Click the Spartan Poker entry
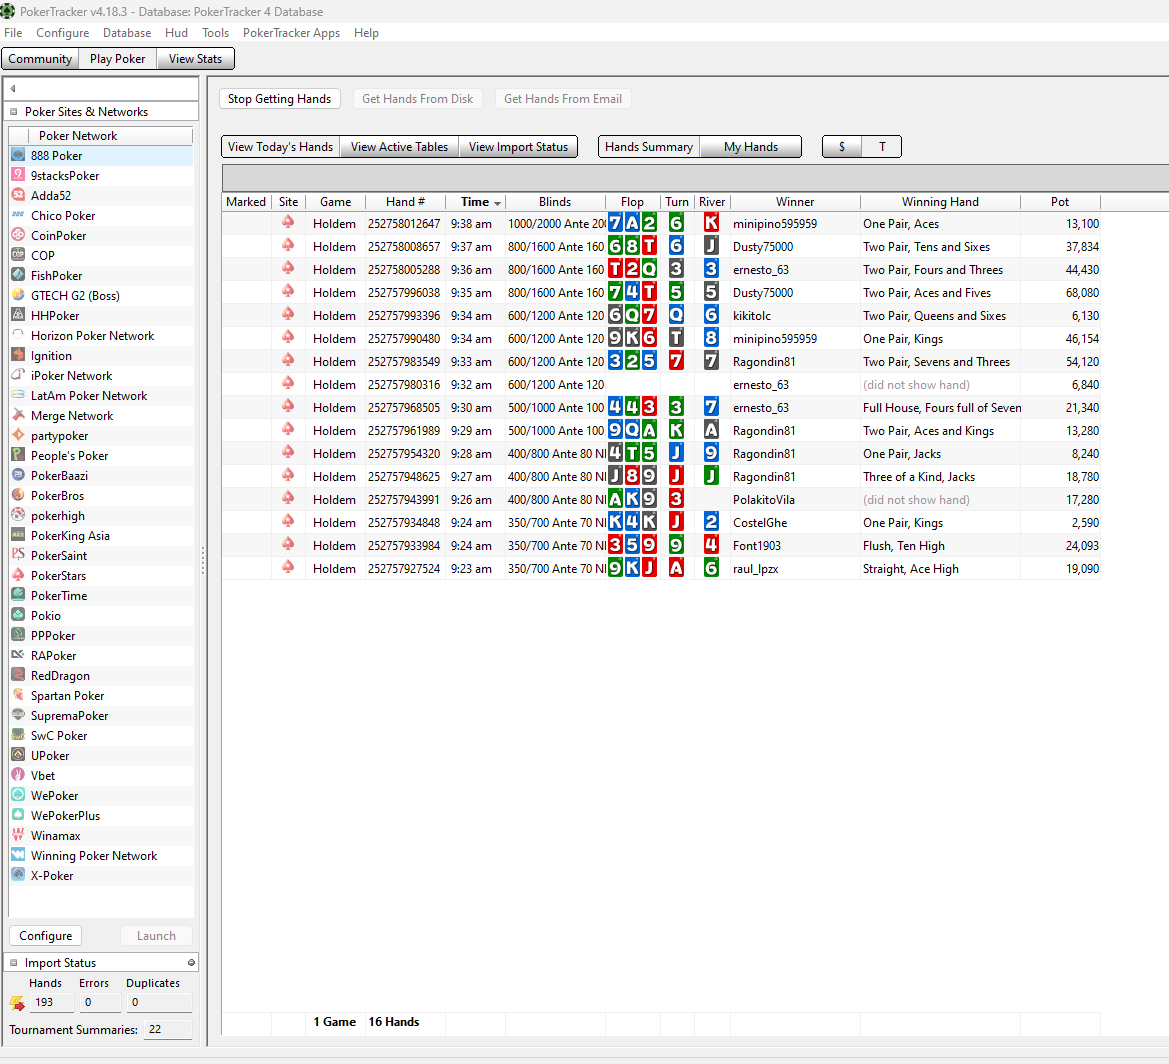Image resolution: width=1169 pixels, height=1064 pixels. tap(101, 696)
